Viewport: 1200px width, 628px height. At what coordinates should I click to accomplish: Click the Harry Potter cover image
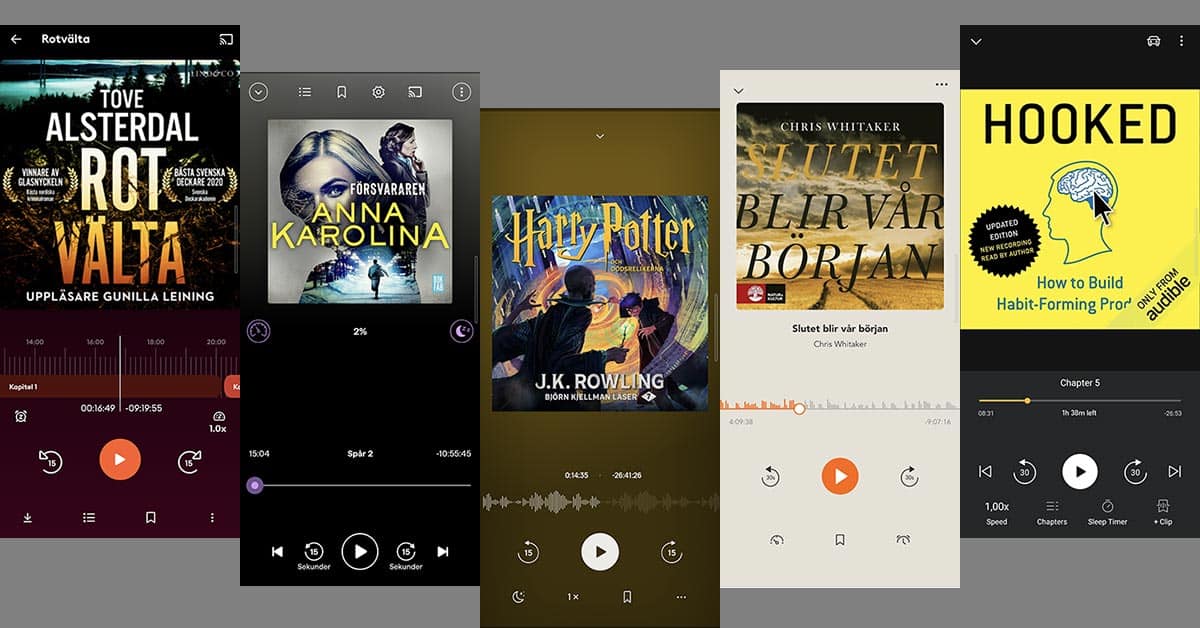[600, 303]
